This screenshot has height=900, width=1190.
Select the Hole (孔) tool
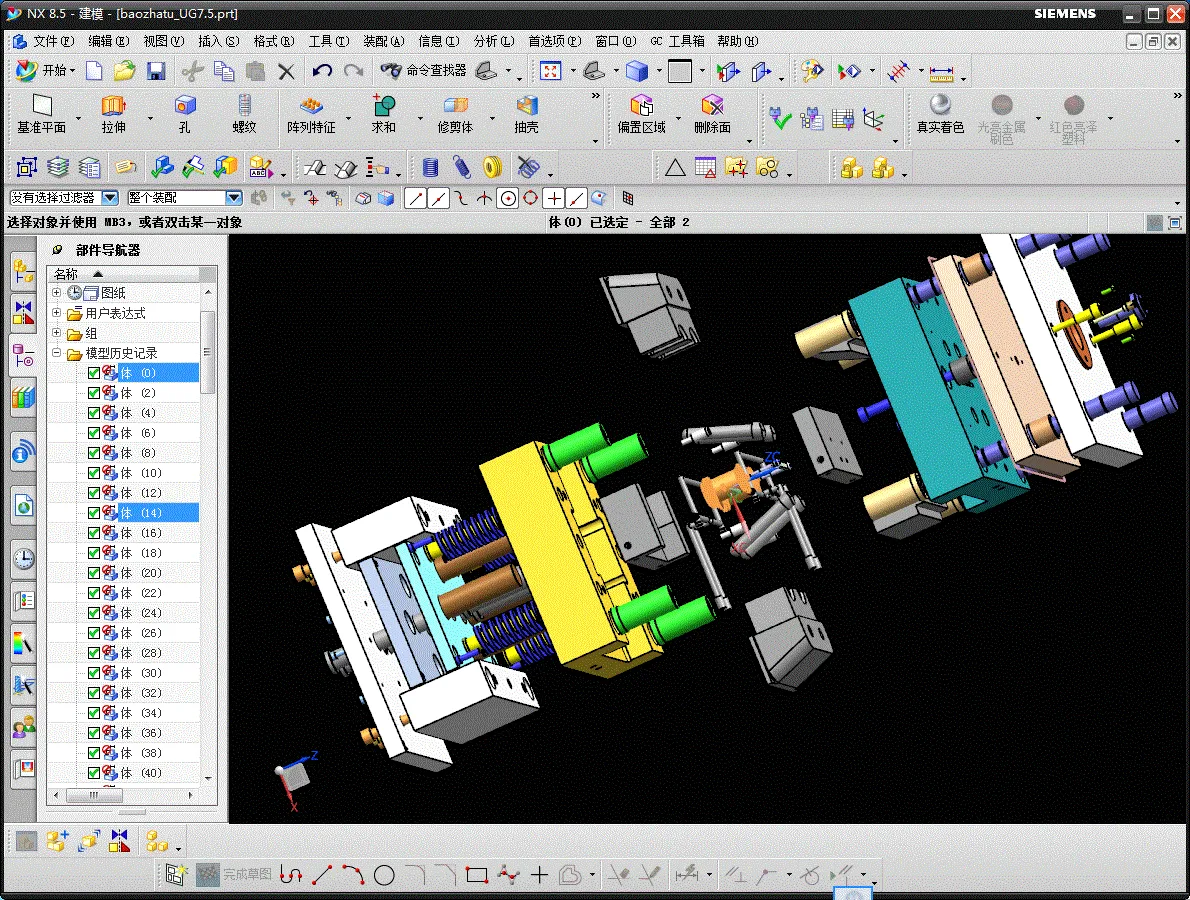pos(184,115)
